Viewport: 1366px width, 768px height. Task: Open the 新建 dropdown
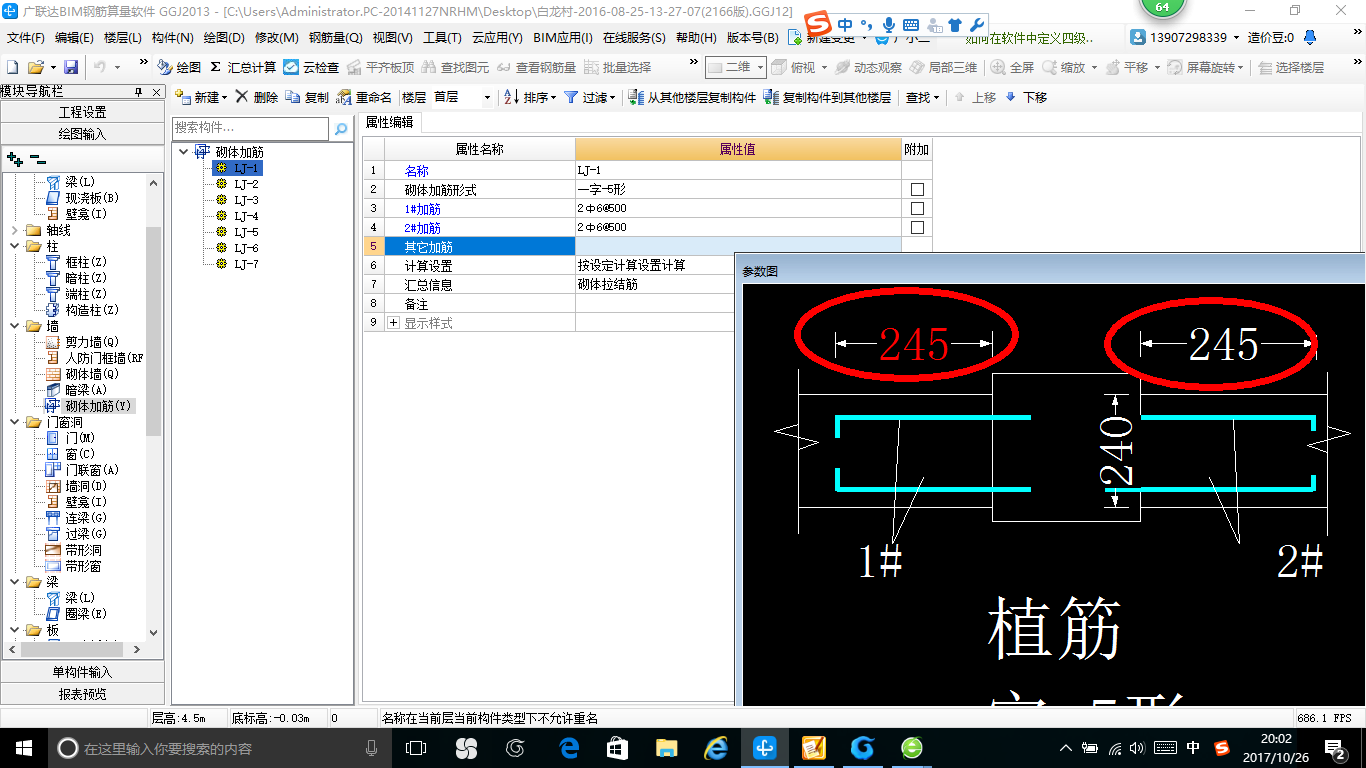click(201, 97)
